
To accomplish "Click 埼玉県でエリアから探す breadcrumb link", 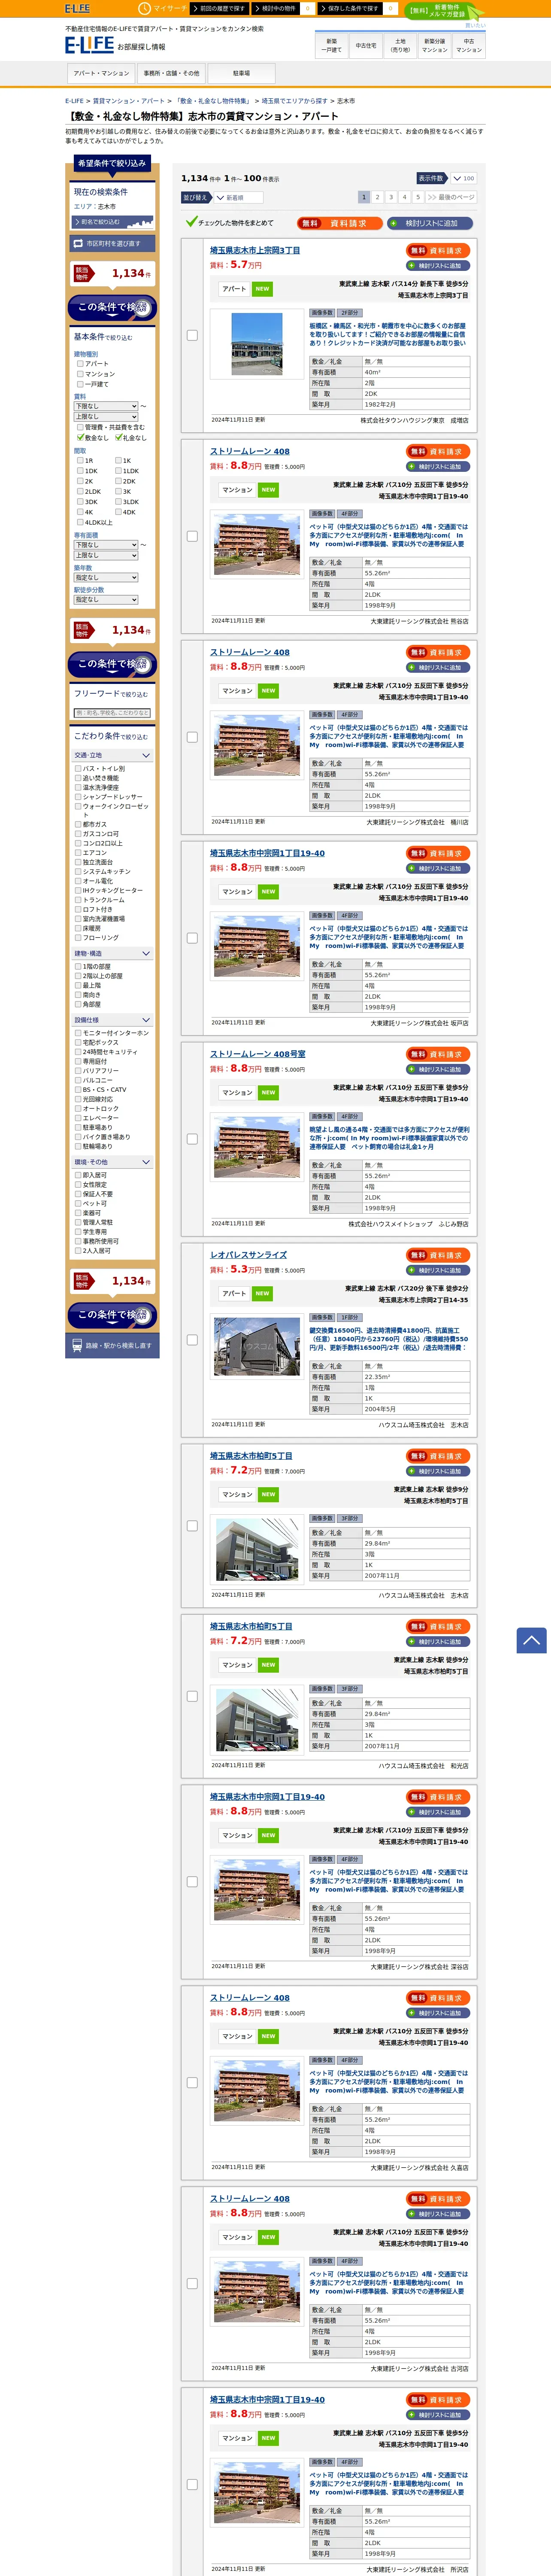I will [294, 101].
